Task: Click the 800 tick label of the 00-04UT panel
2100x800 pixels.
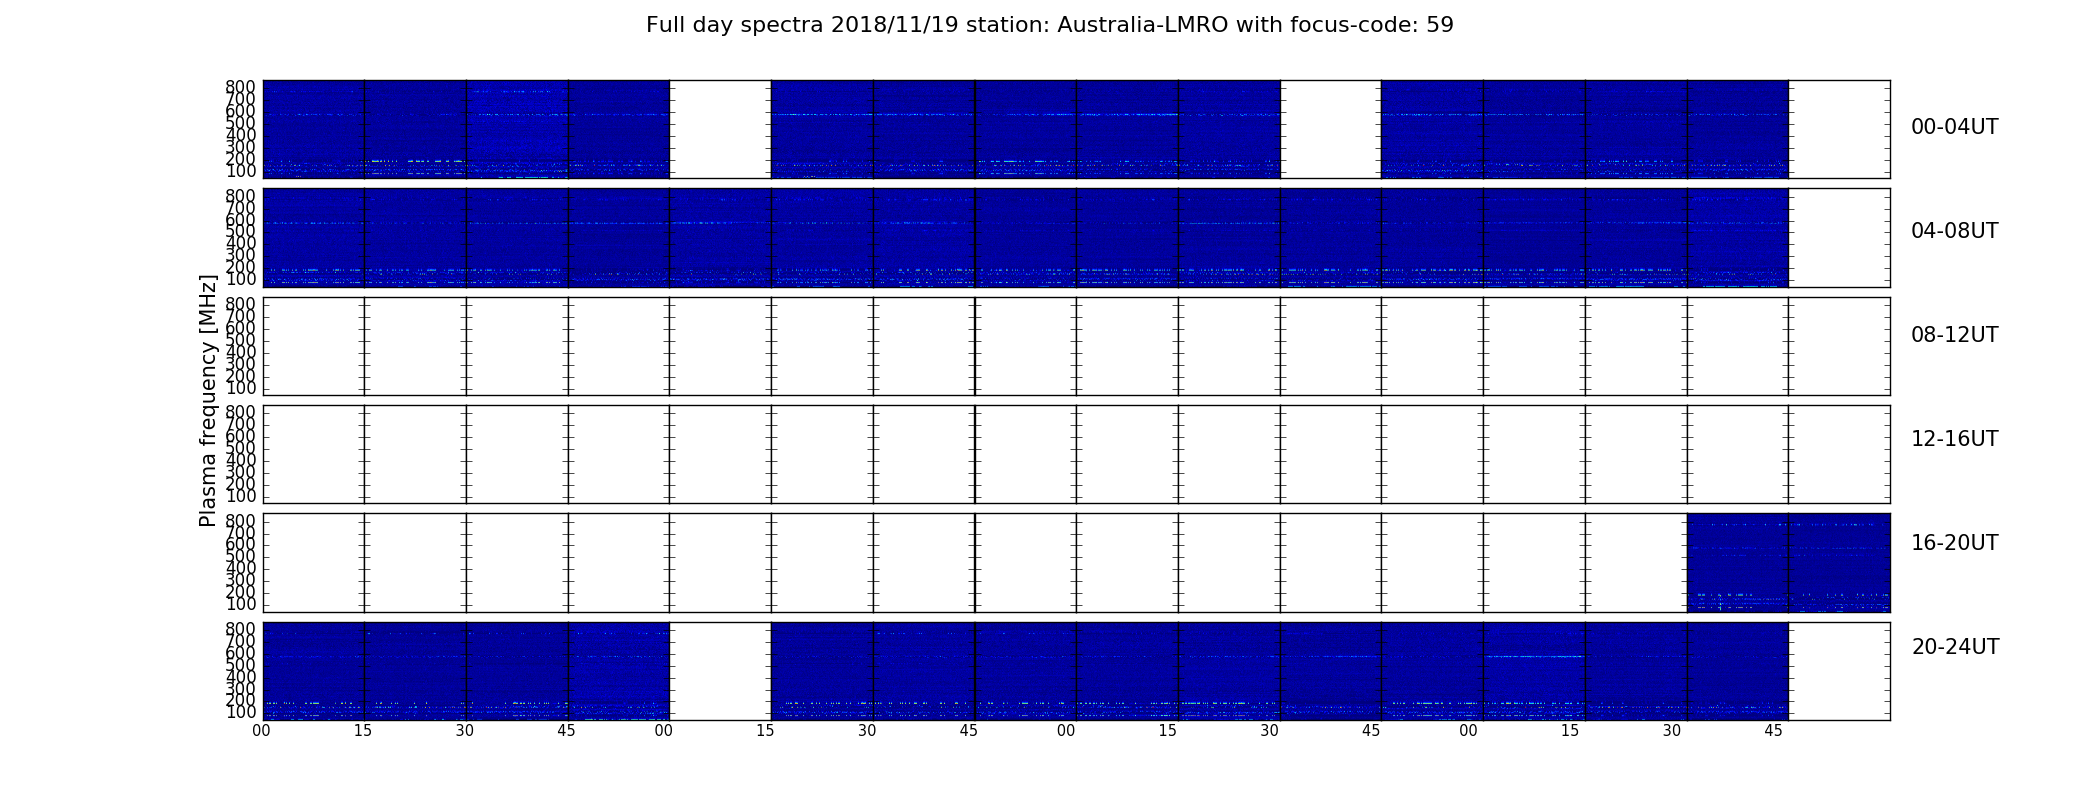Action: coord(241,87)
